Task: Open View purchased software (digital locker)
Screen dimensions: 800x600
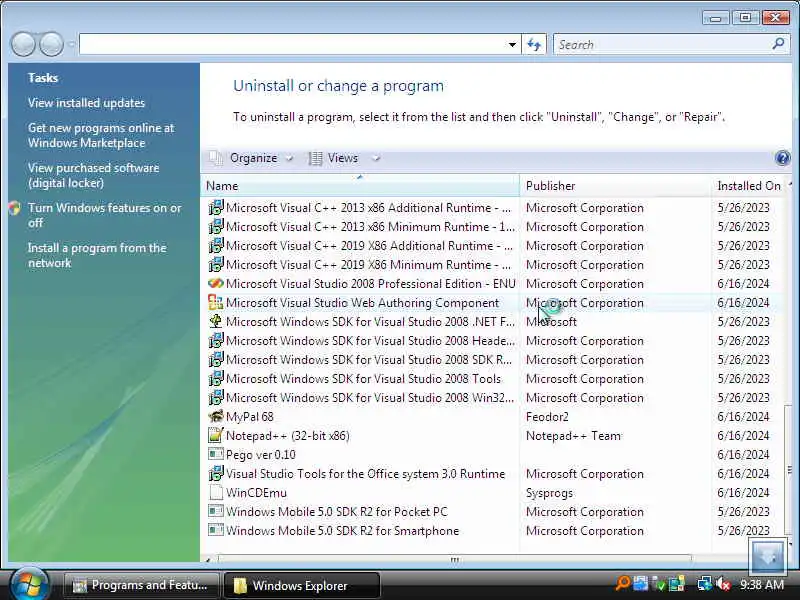Action: [93, 175]
